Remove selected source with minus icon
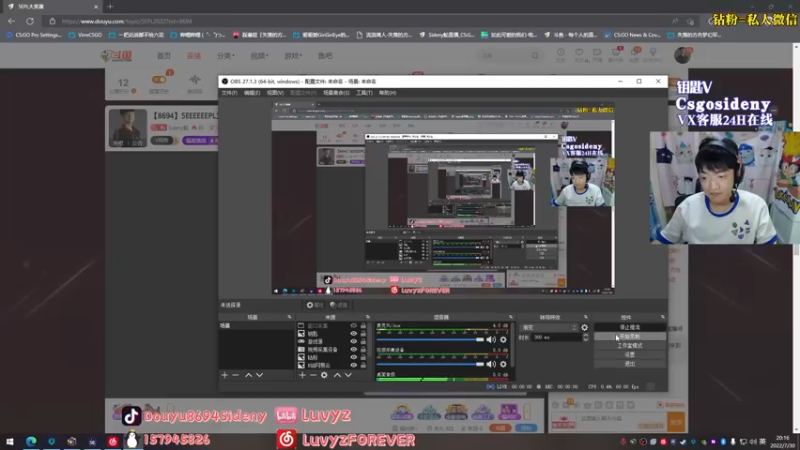800x450 pixels. pyautogui.click(x=313, y=375)
